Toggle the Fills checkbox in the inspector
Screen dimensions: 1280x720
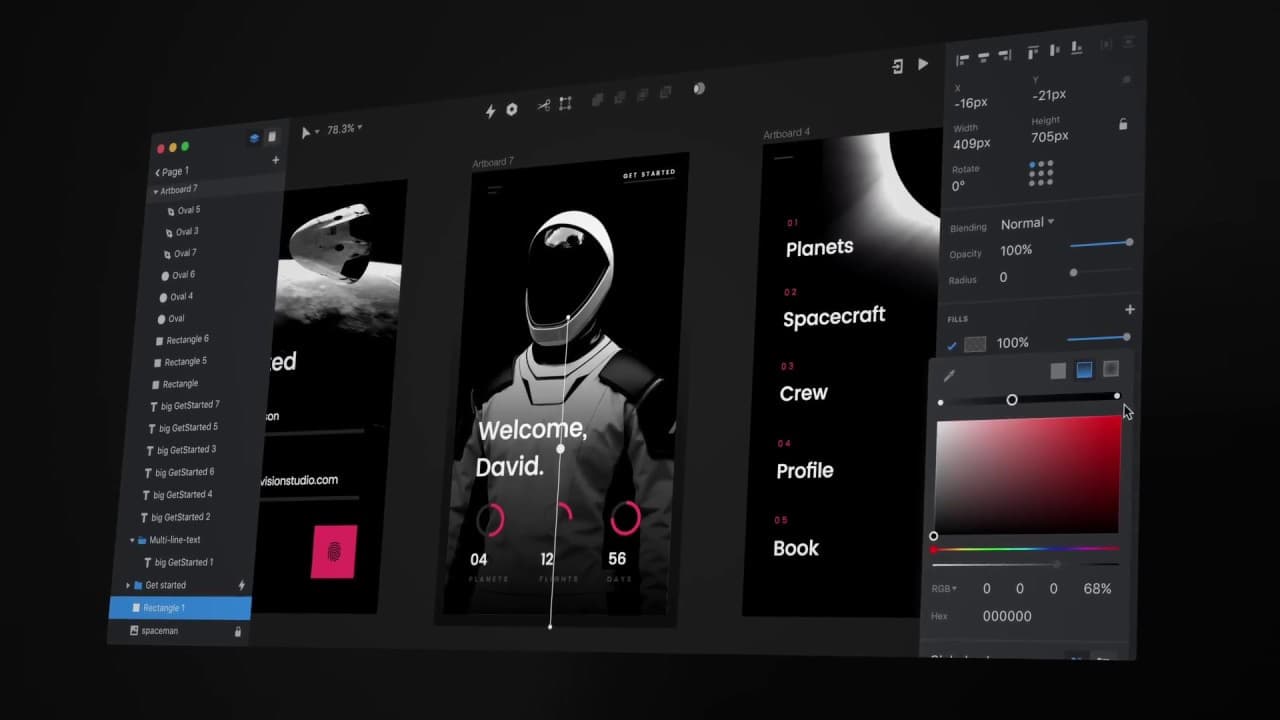(953, 343)
